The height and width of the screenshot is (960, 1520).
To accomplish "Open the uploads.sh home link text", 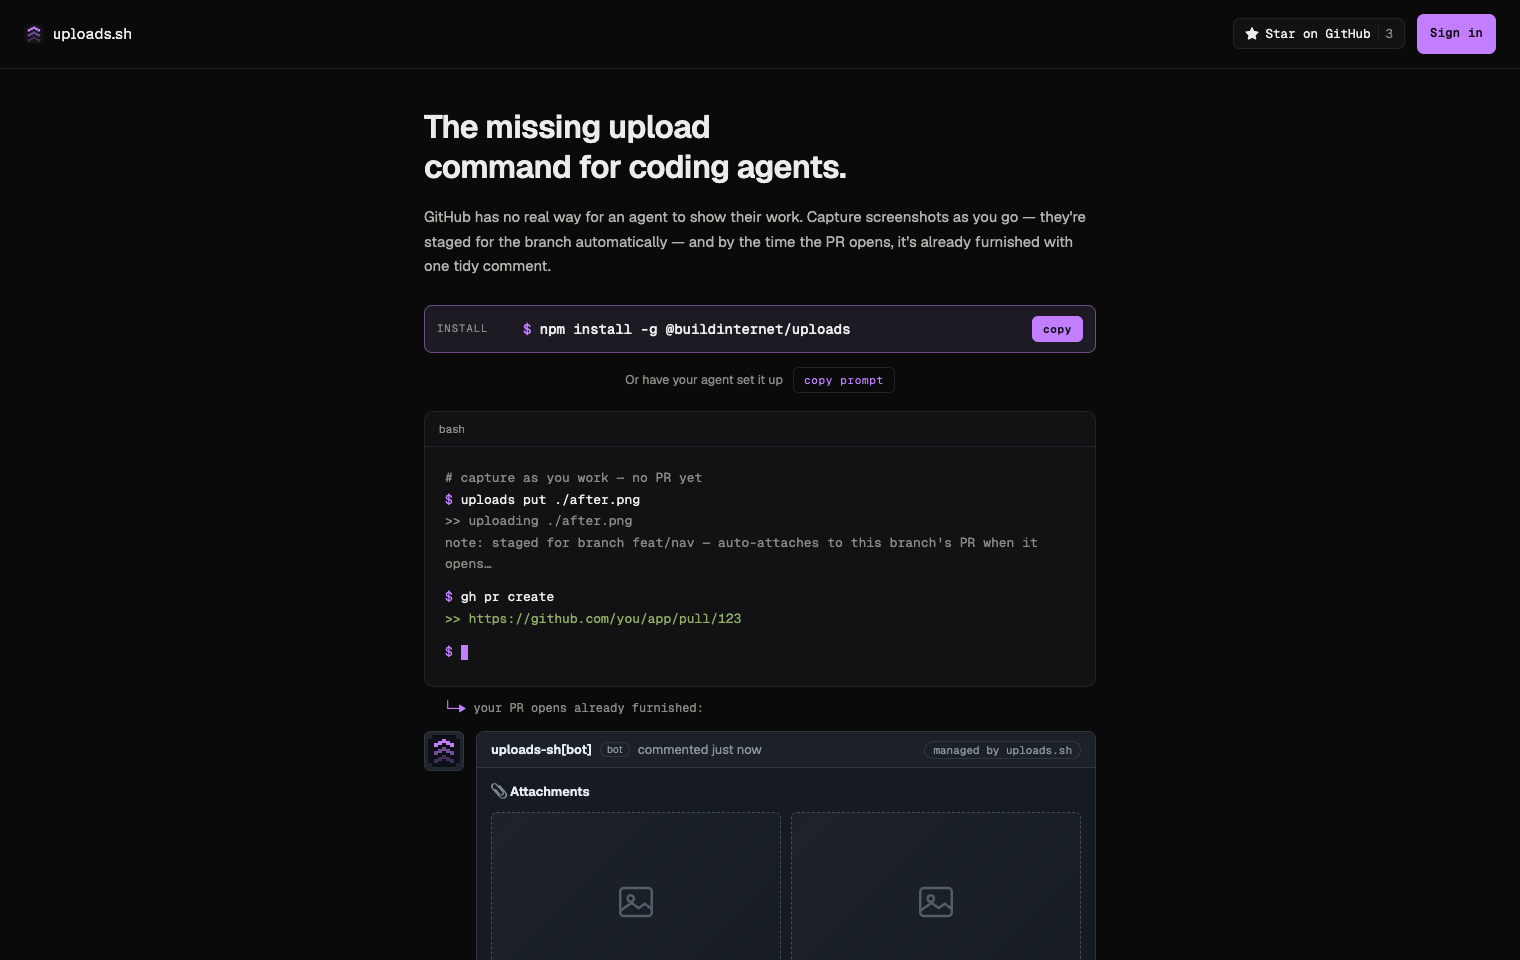I will click(92, 34).
